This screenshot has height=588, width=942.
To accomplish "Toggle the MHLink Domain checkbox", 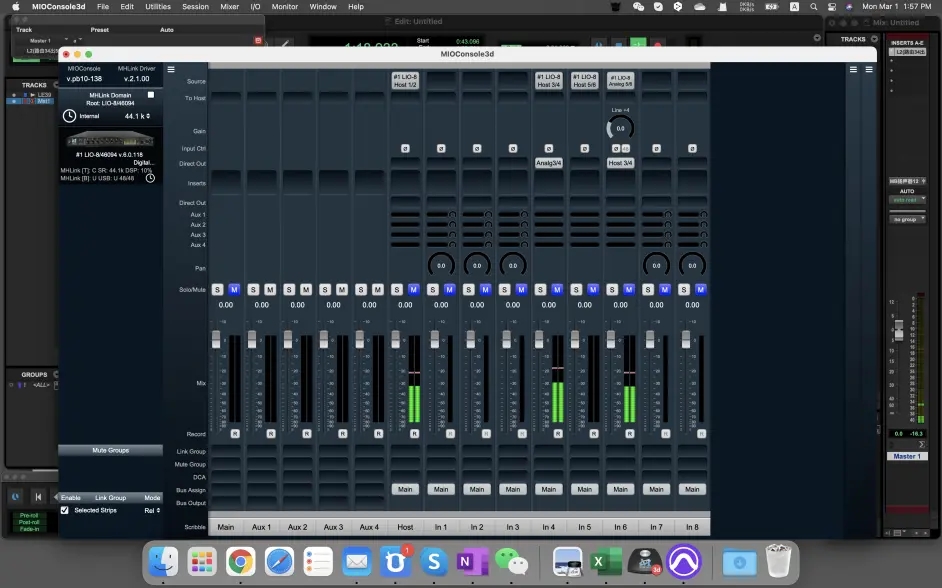I will point(150,95).
